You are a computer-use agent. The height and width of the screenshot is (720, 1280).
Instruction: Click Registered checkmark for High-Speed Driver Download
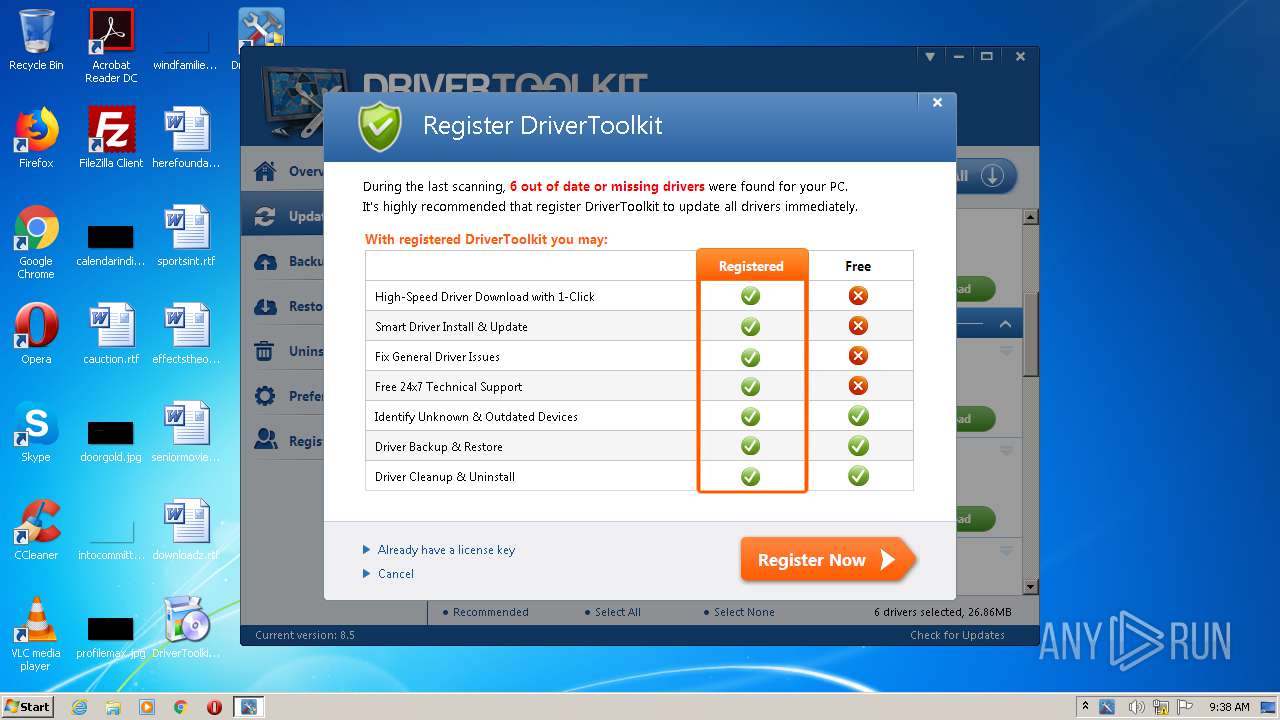(750, 296)
